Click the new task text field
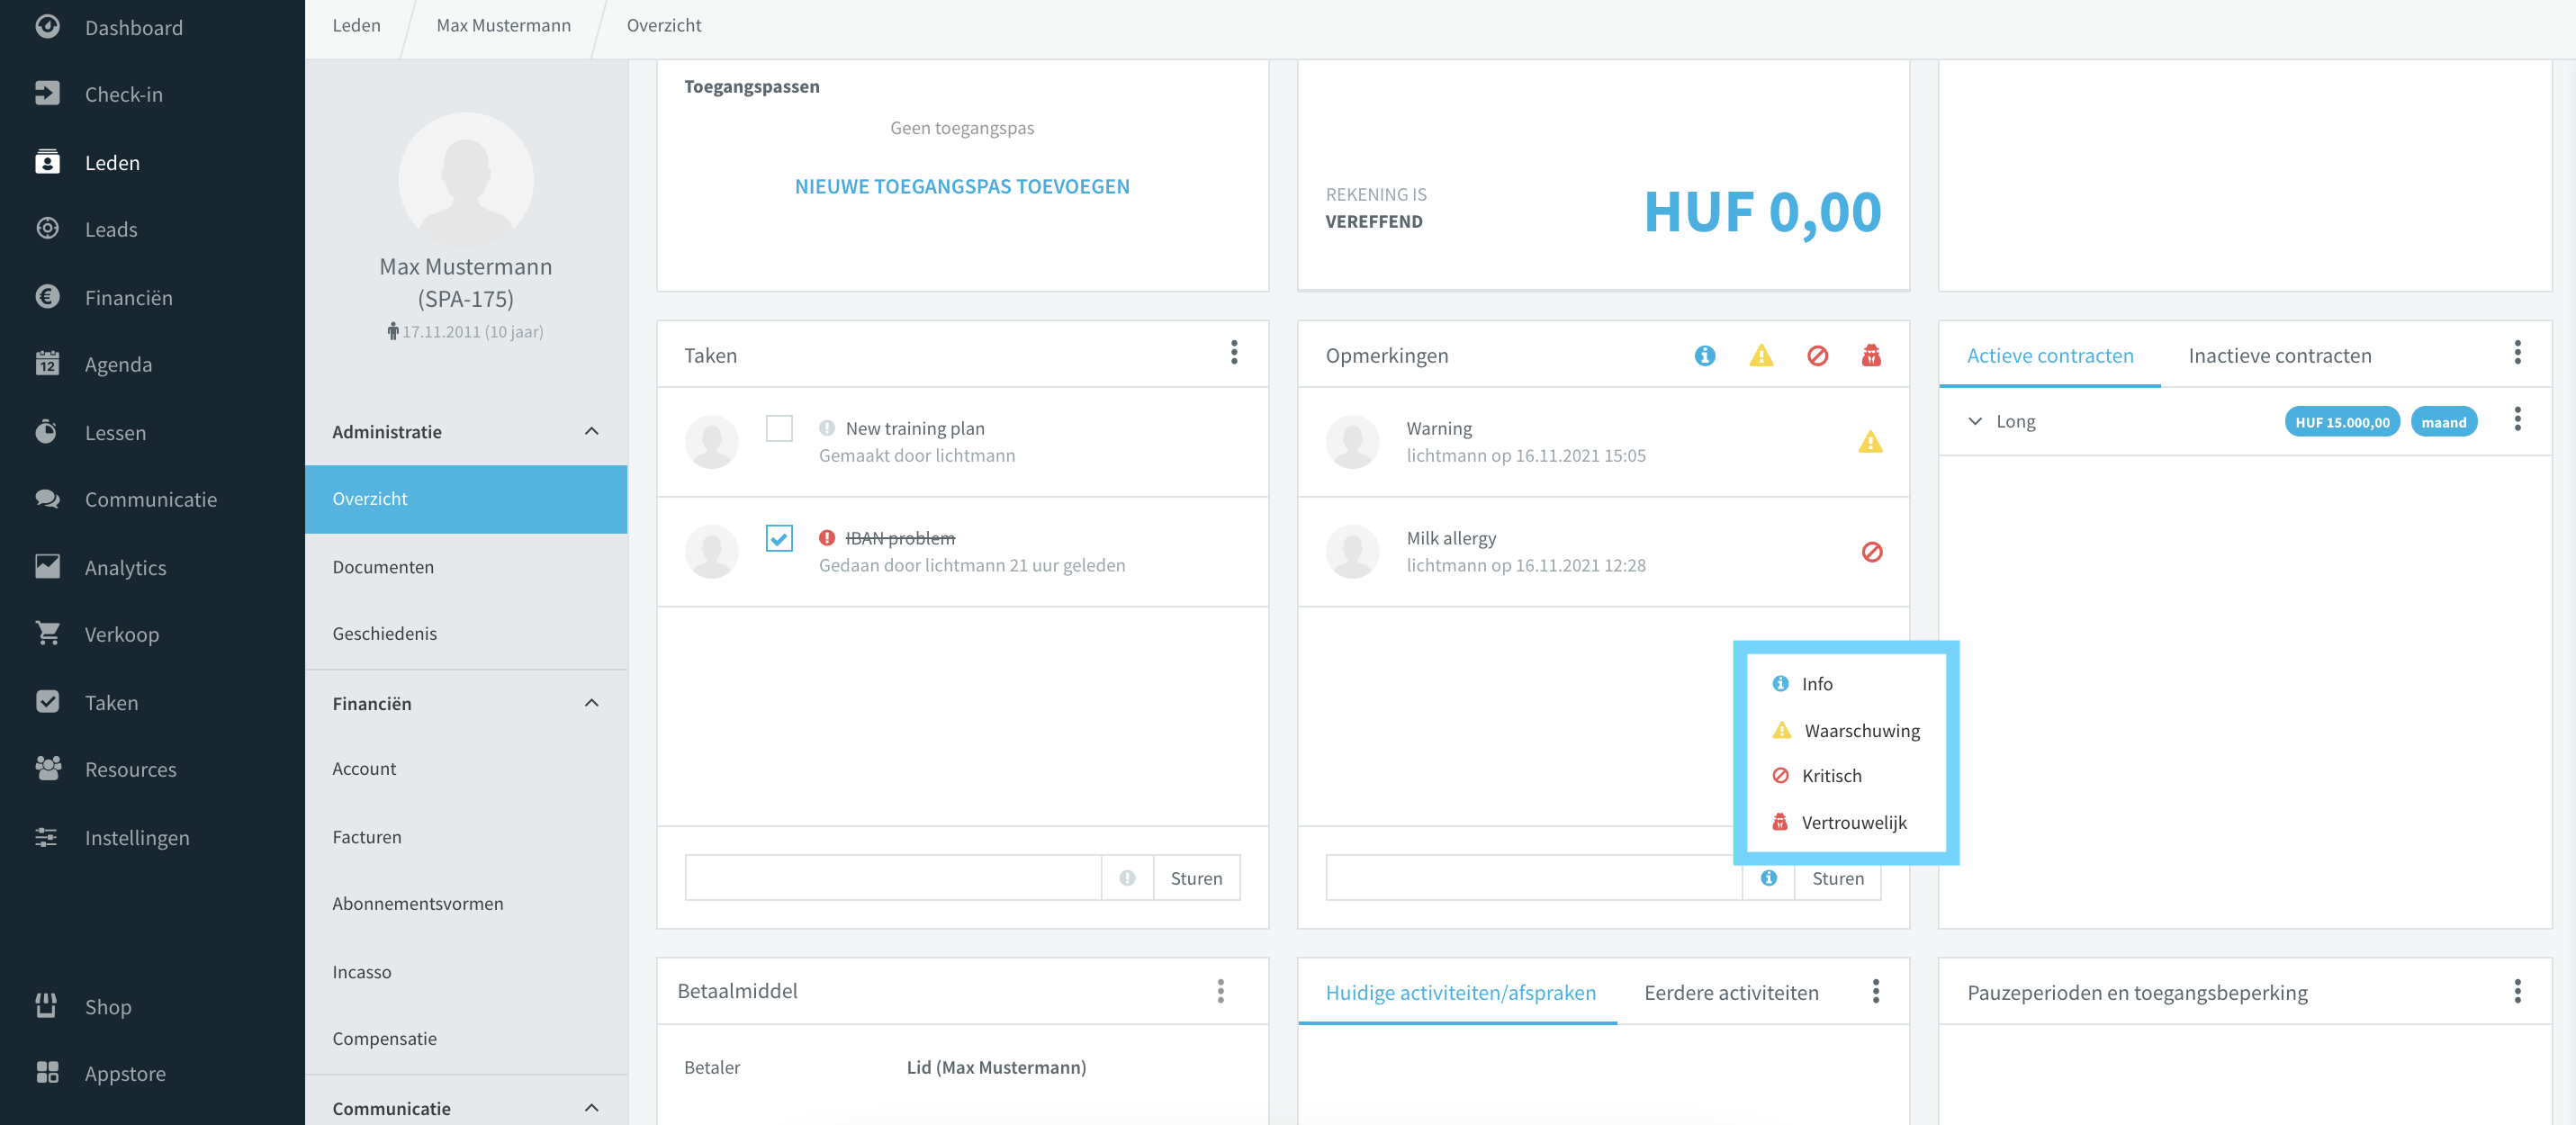2576x1125 pixels. [893, 878]
